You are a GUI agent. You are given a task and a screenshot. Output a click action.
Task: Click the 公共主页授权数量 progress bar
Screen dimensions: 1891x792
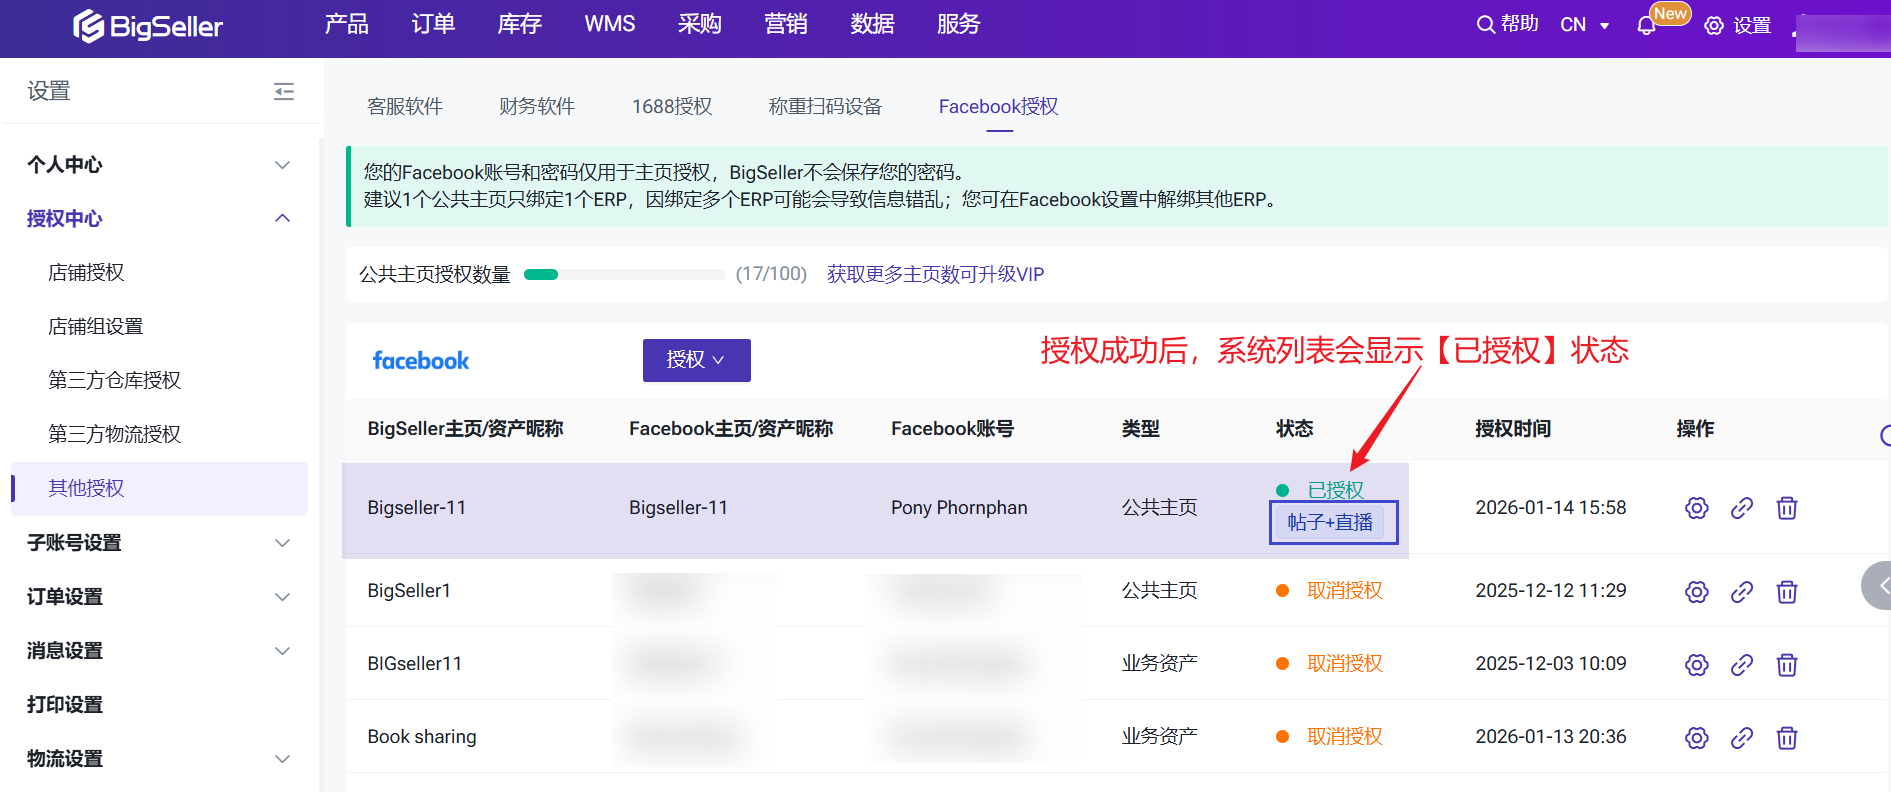623,275
